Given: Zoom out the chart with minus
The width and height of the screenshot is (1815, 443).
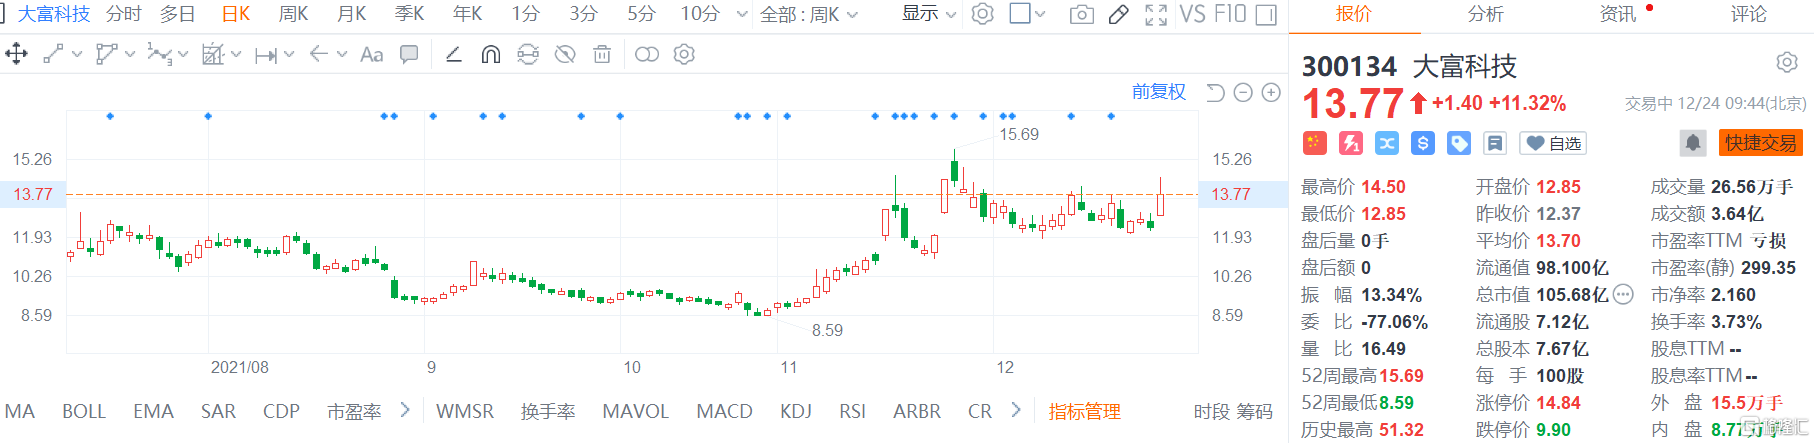Looking at the screenshot, I should pyautogui.click(x=1243, y=92).
